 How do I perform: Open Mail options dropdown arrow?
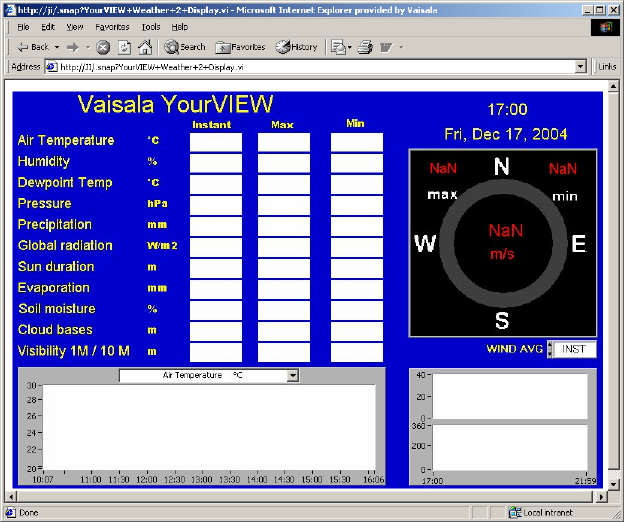point(350,47)
